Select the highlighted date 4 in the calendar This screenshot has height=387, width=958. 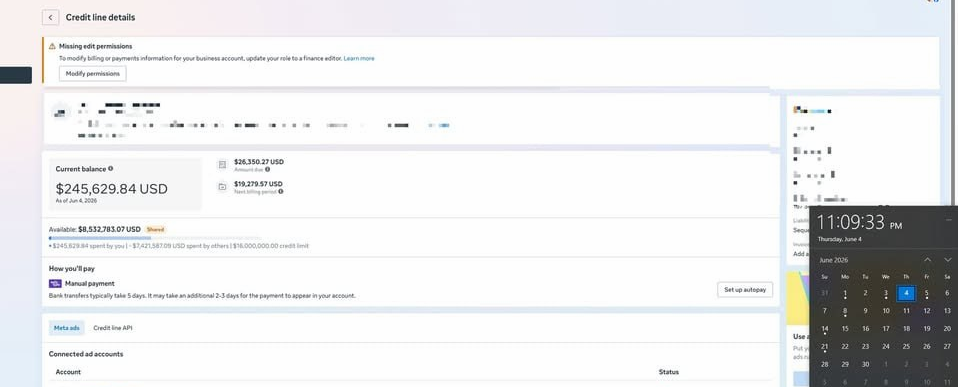point(906,293)
